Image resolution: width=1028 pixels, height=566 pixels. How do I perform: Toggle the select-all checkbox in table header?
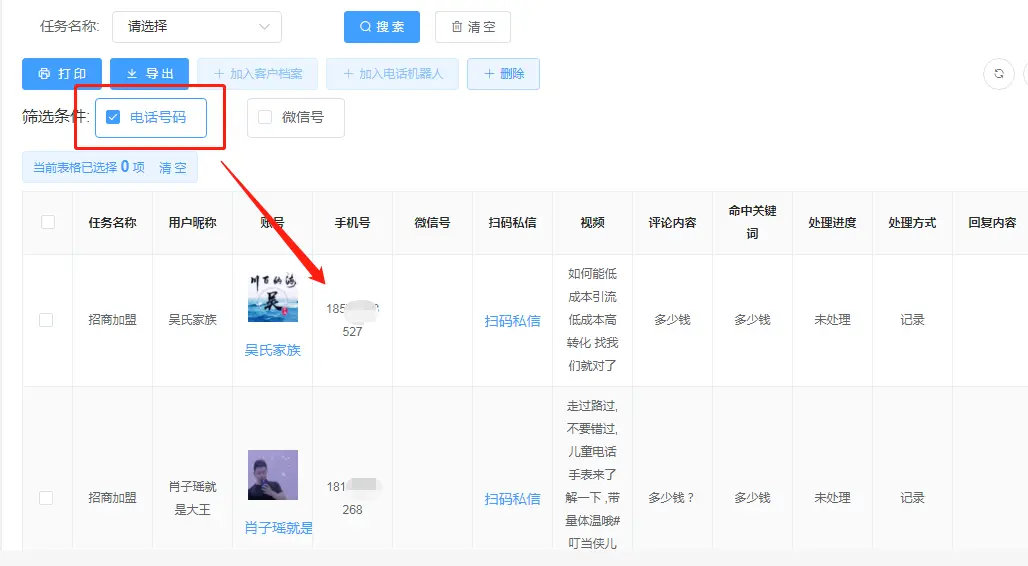coord(48,222)
